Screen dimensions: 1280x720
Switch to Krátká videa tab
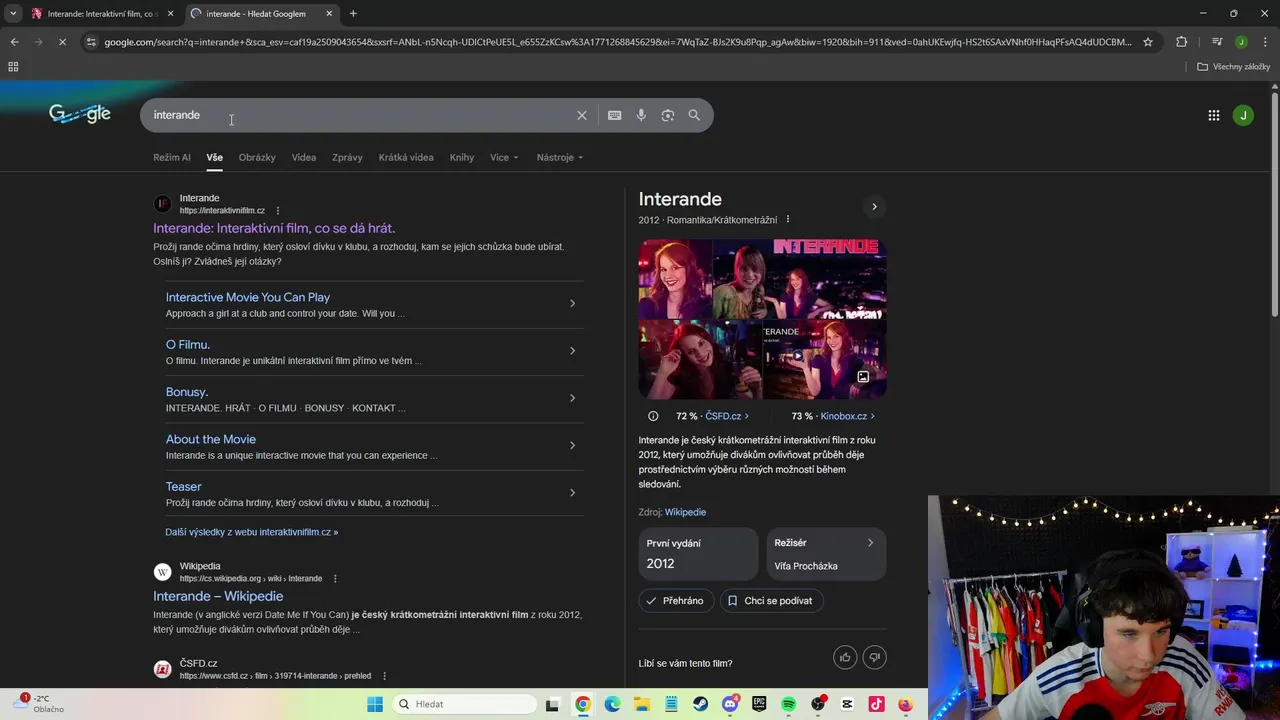406,157
